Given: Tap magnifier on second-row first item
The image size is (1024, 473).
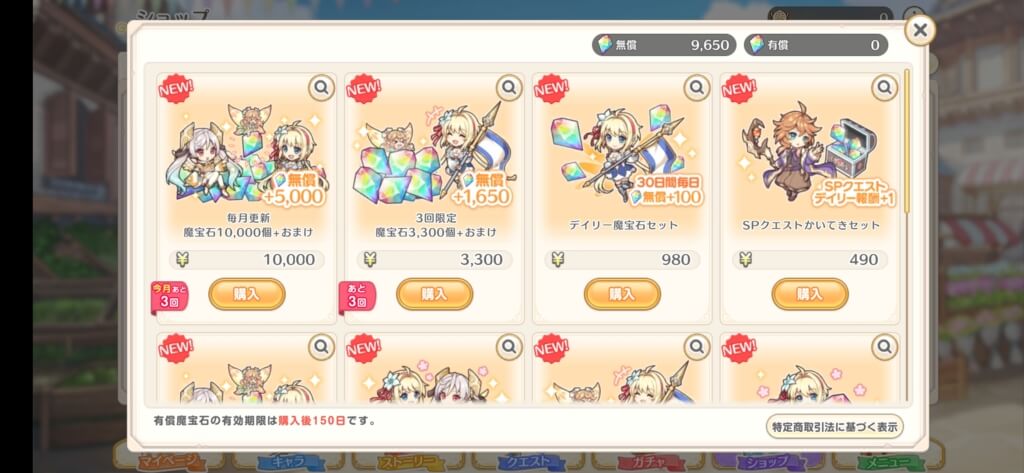Looking at the screenshot, I should (x=321, y=347).
